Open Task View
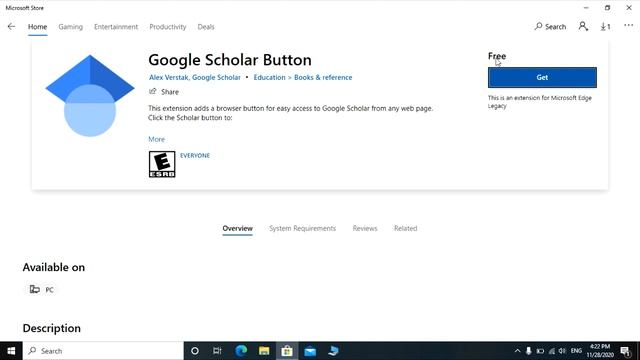 pyautogui.click(x=217, y=351)
